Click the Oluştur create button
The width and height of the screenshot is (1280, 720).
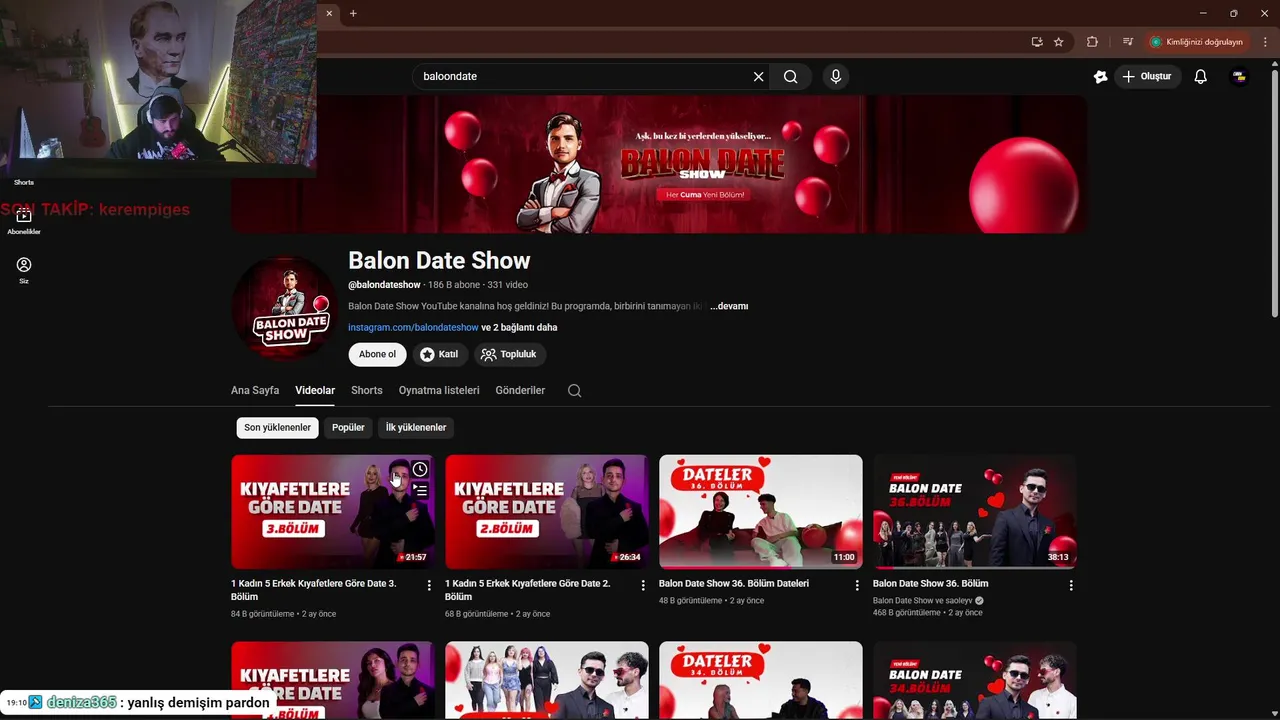[1146, 76]
